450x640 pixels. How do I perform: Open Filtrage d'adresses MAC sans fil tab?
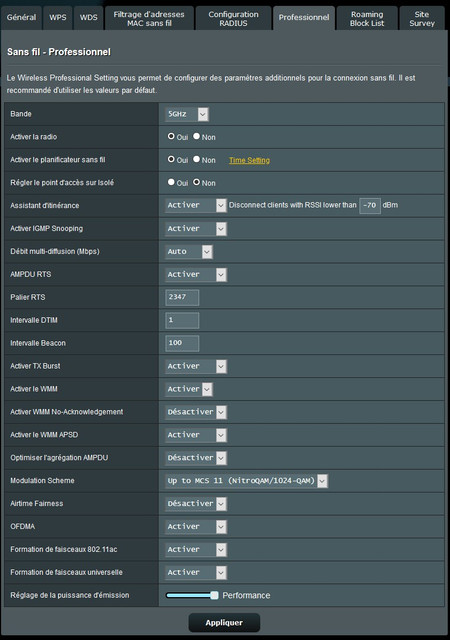tap(149, 18)
